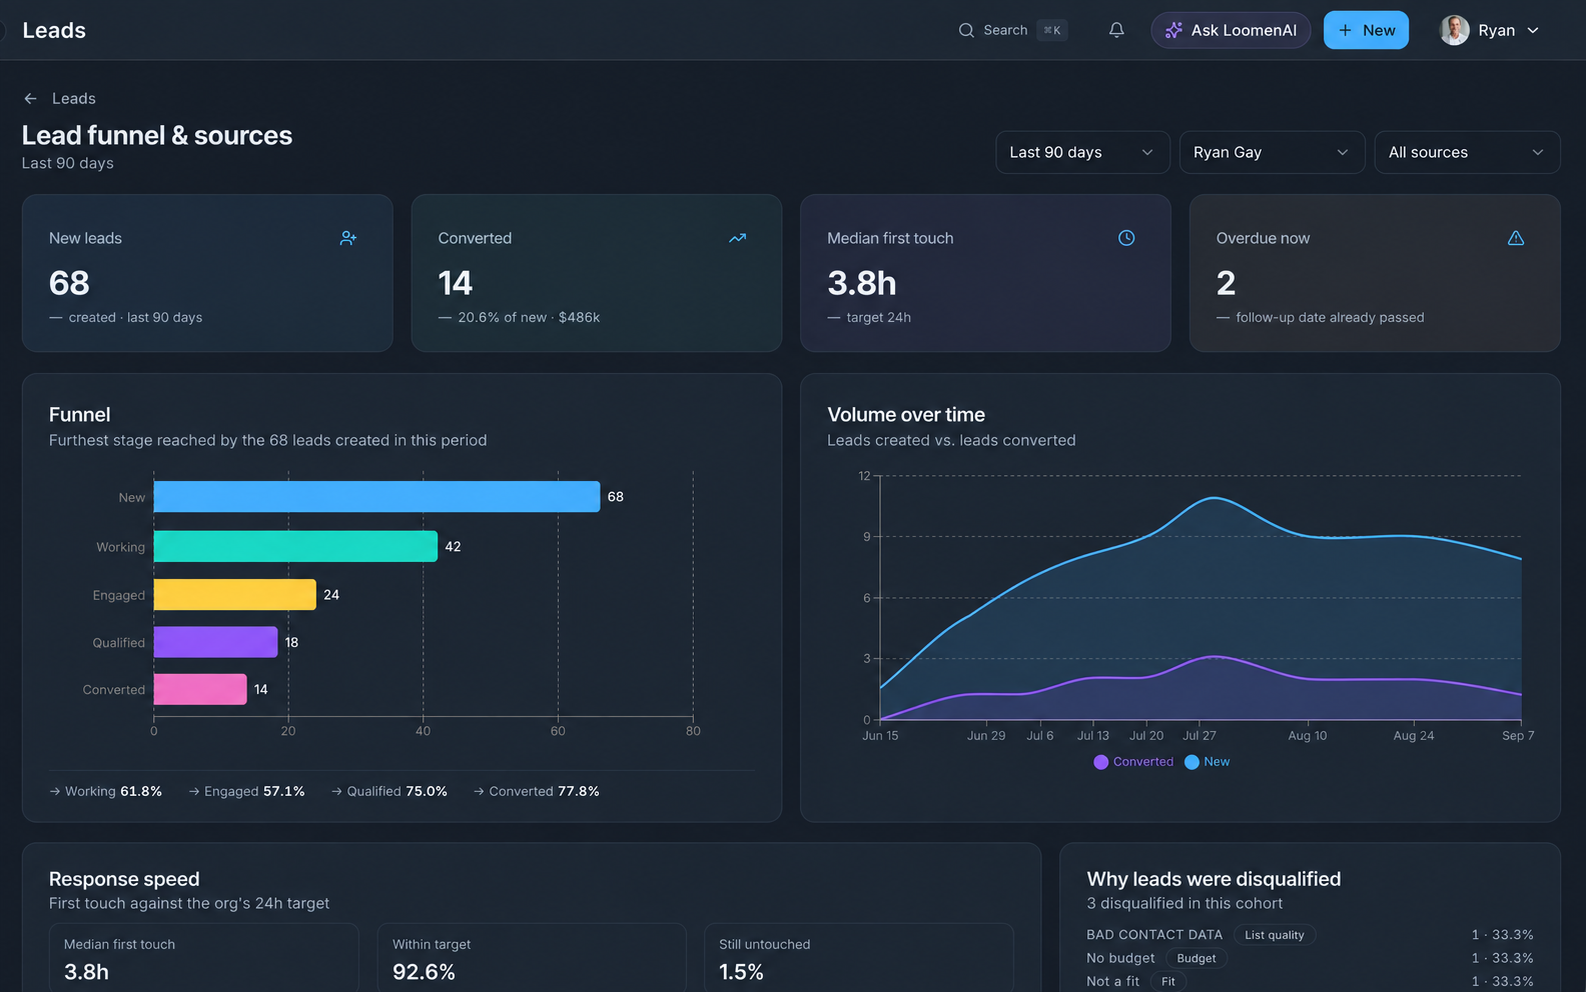Screen dimensions: 1586x992
Task: Click the yellow Engaged funnel bar
Action: tap(235, 595)
